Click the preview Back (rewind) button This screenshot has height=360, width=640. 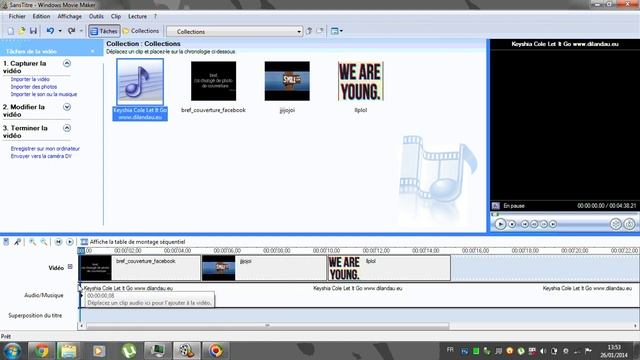[x=525, y=224]
